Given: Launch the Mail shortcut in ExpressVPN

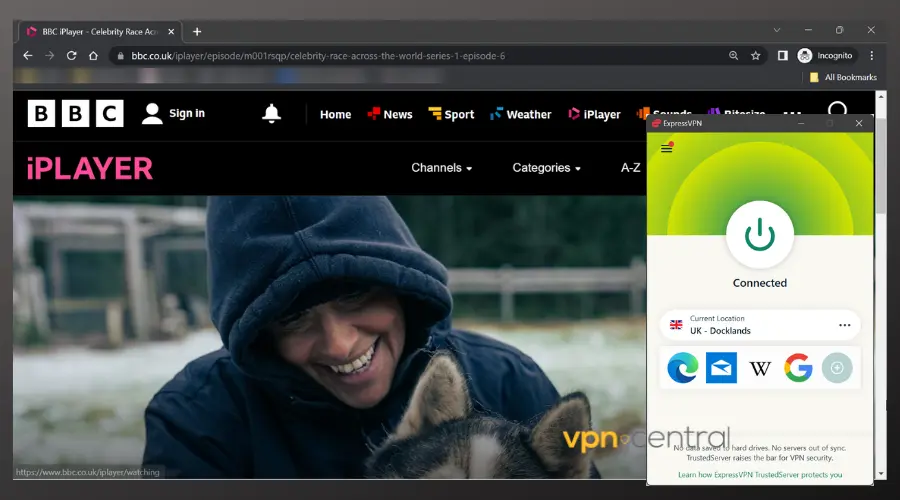Looking at the screenshot, I should pos(721,368).
